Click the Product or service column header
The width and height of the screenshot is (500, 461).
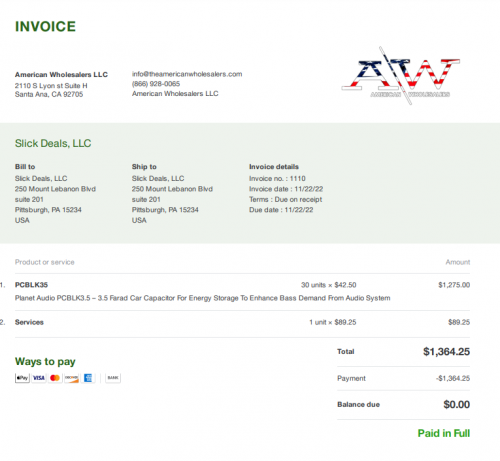click(x=45, y=262)
